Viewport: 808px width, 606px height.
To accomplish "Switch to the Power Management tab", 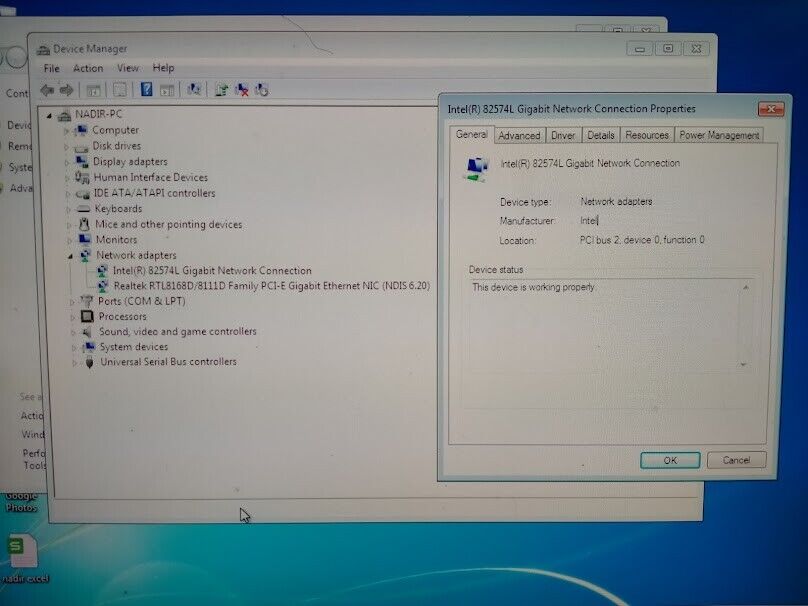I will tap(719, 136).
